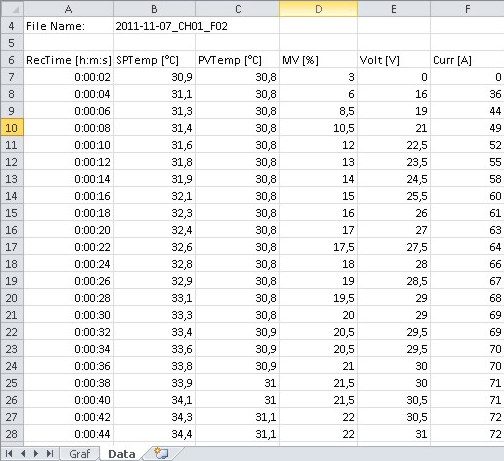Select the Data sheet tab

122,454
